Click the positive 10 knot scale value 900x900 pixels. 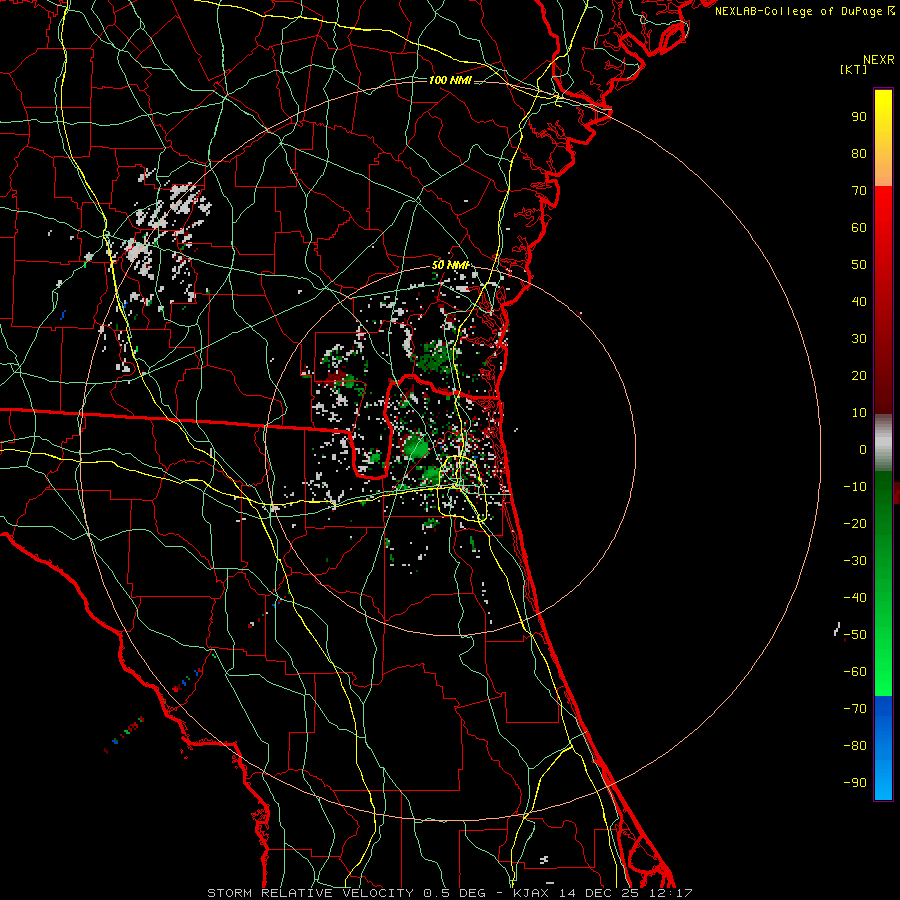(859, 413)
